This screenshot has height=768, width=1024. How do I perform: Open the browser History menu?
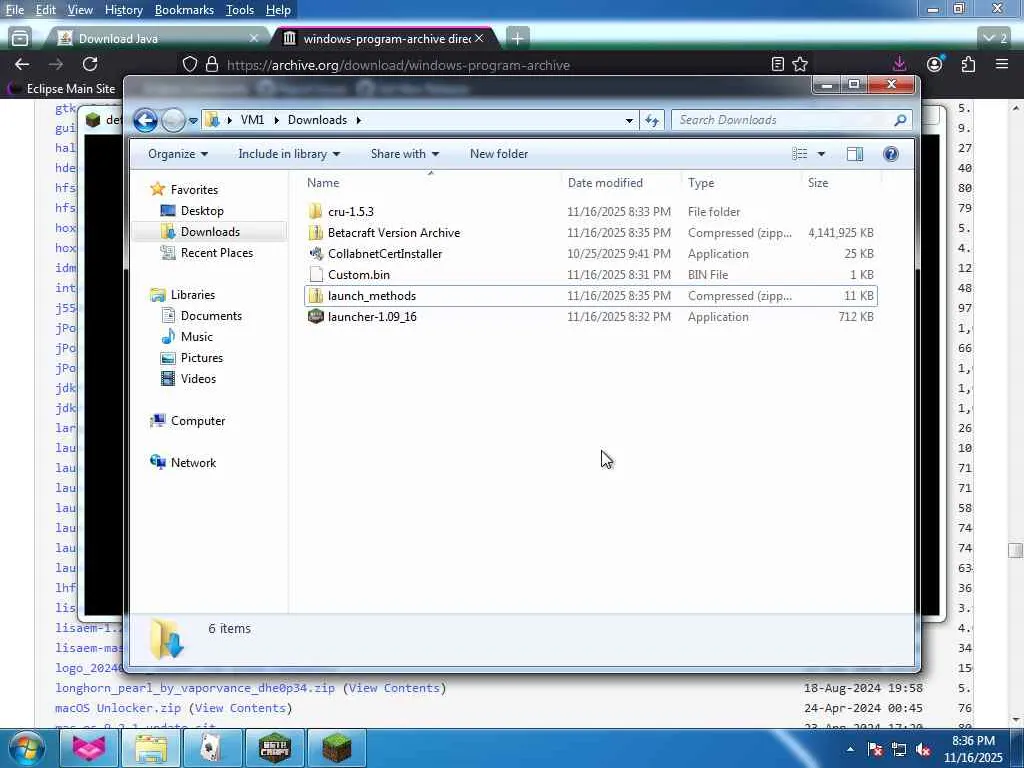[123, 10]
